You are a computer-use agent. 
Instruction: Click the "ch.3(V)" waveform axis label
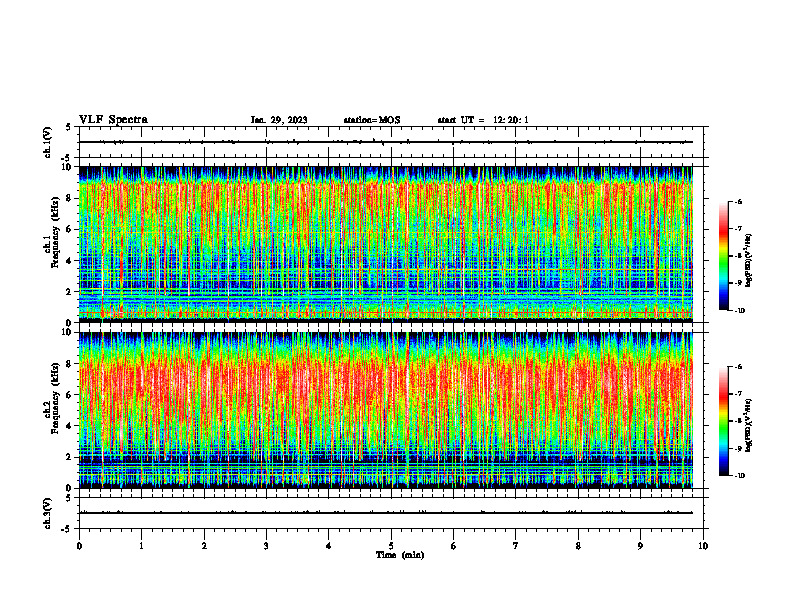click(x=47, y=513)
